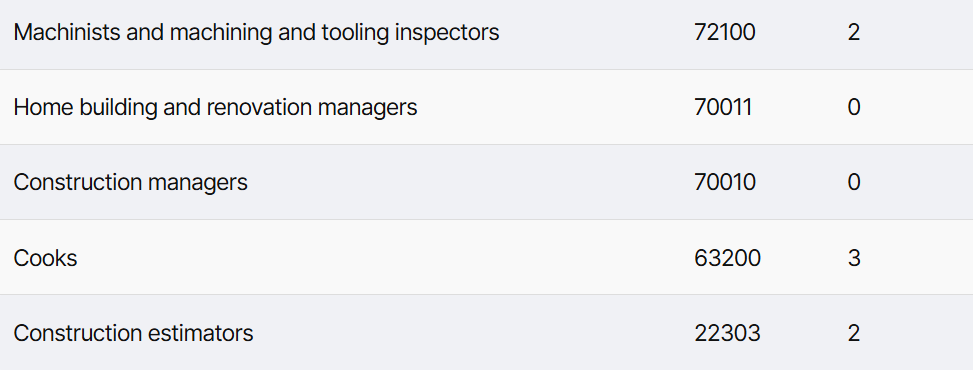Click the word inspectors in first row
The height and width of the screenshot is (370, 973).
pyautogui.click(x=447, y=32)
